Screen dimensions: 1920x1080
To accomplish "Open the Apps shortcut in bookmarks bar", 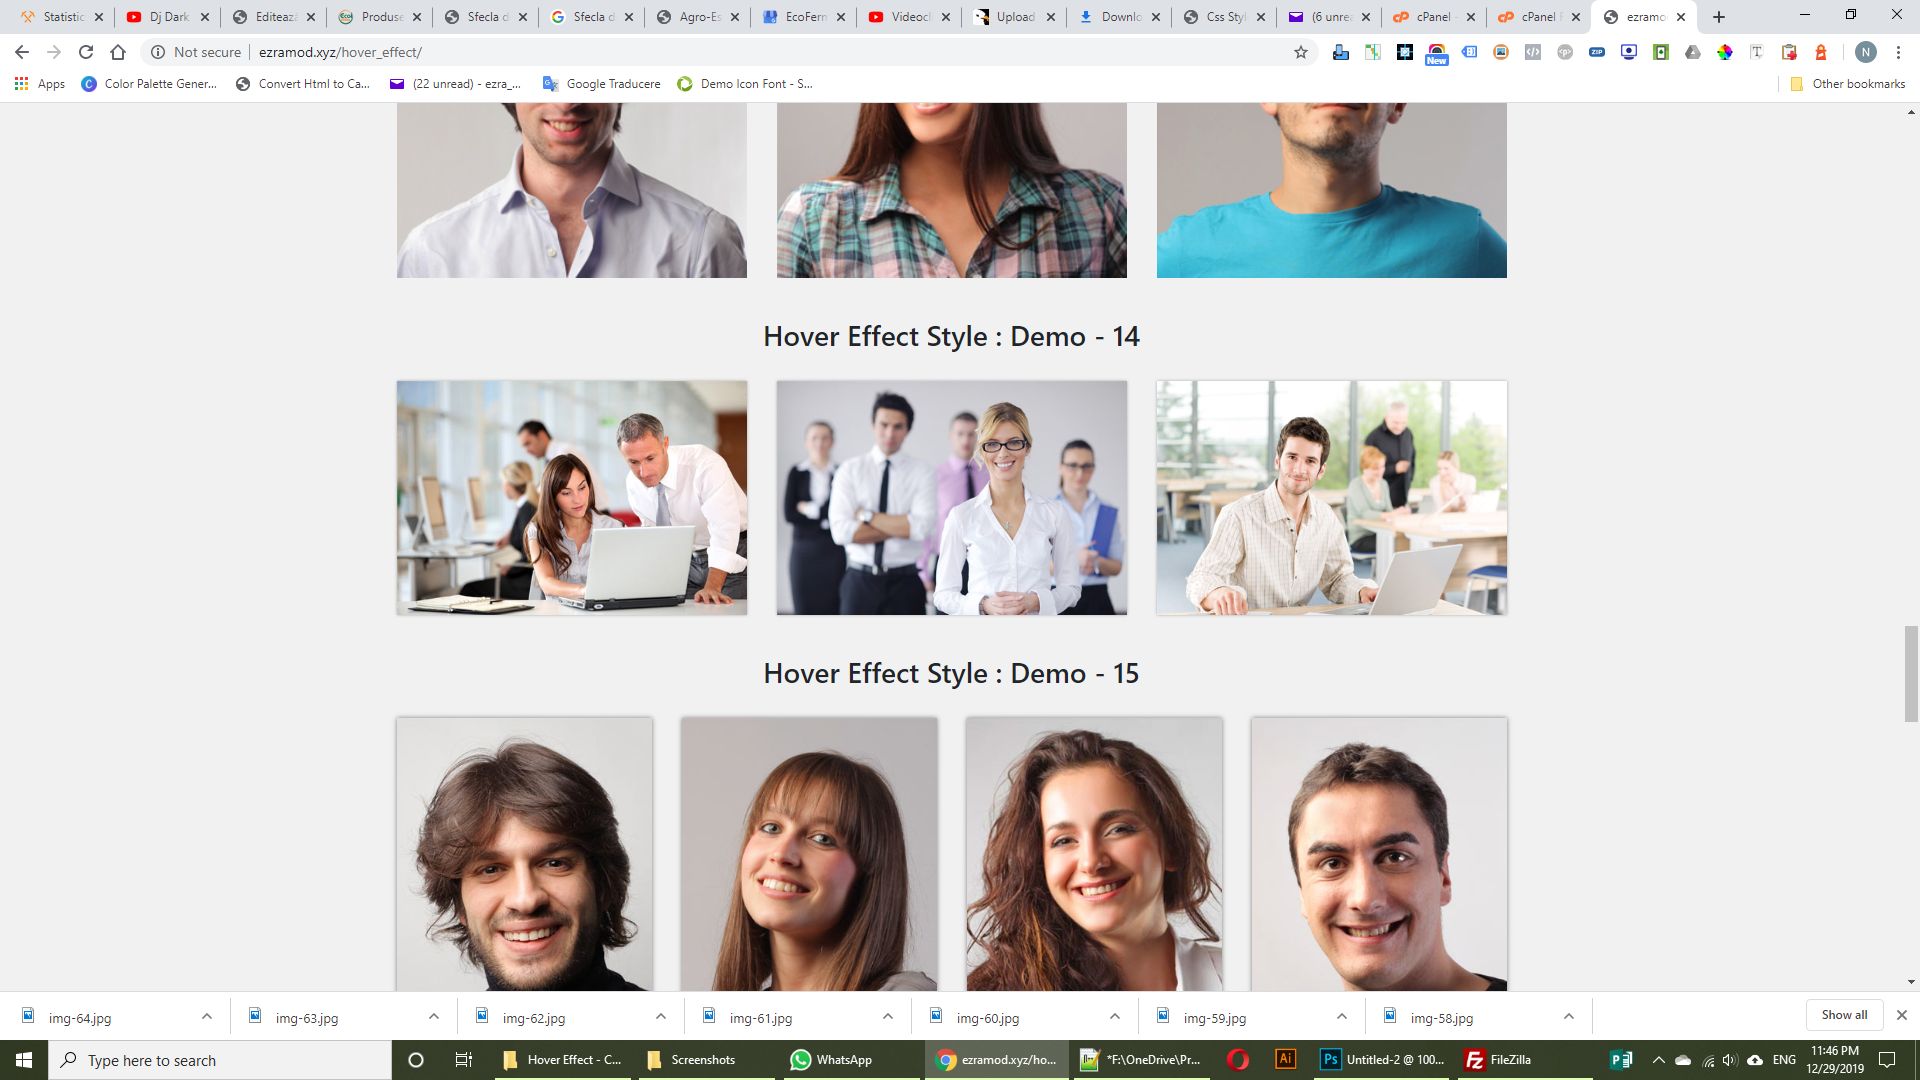I will click(x=40, y=84).
